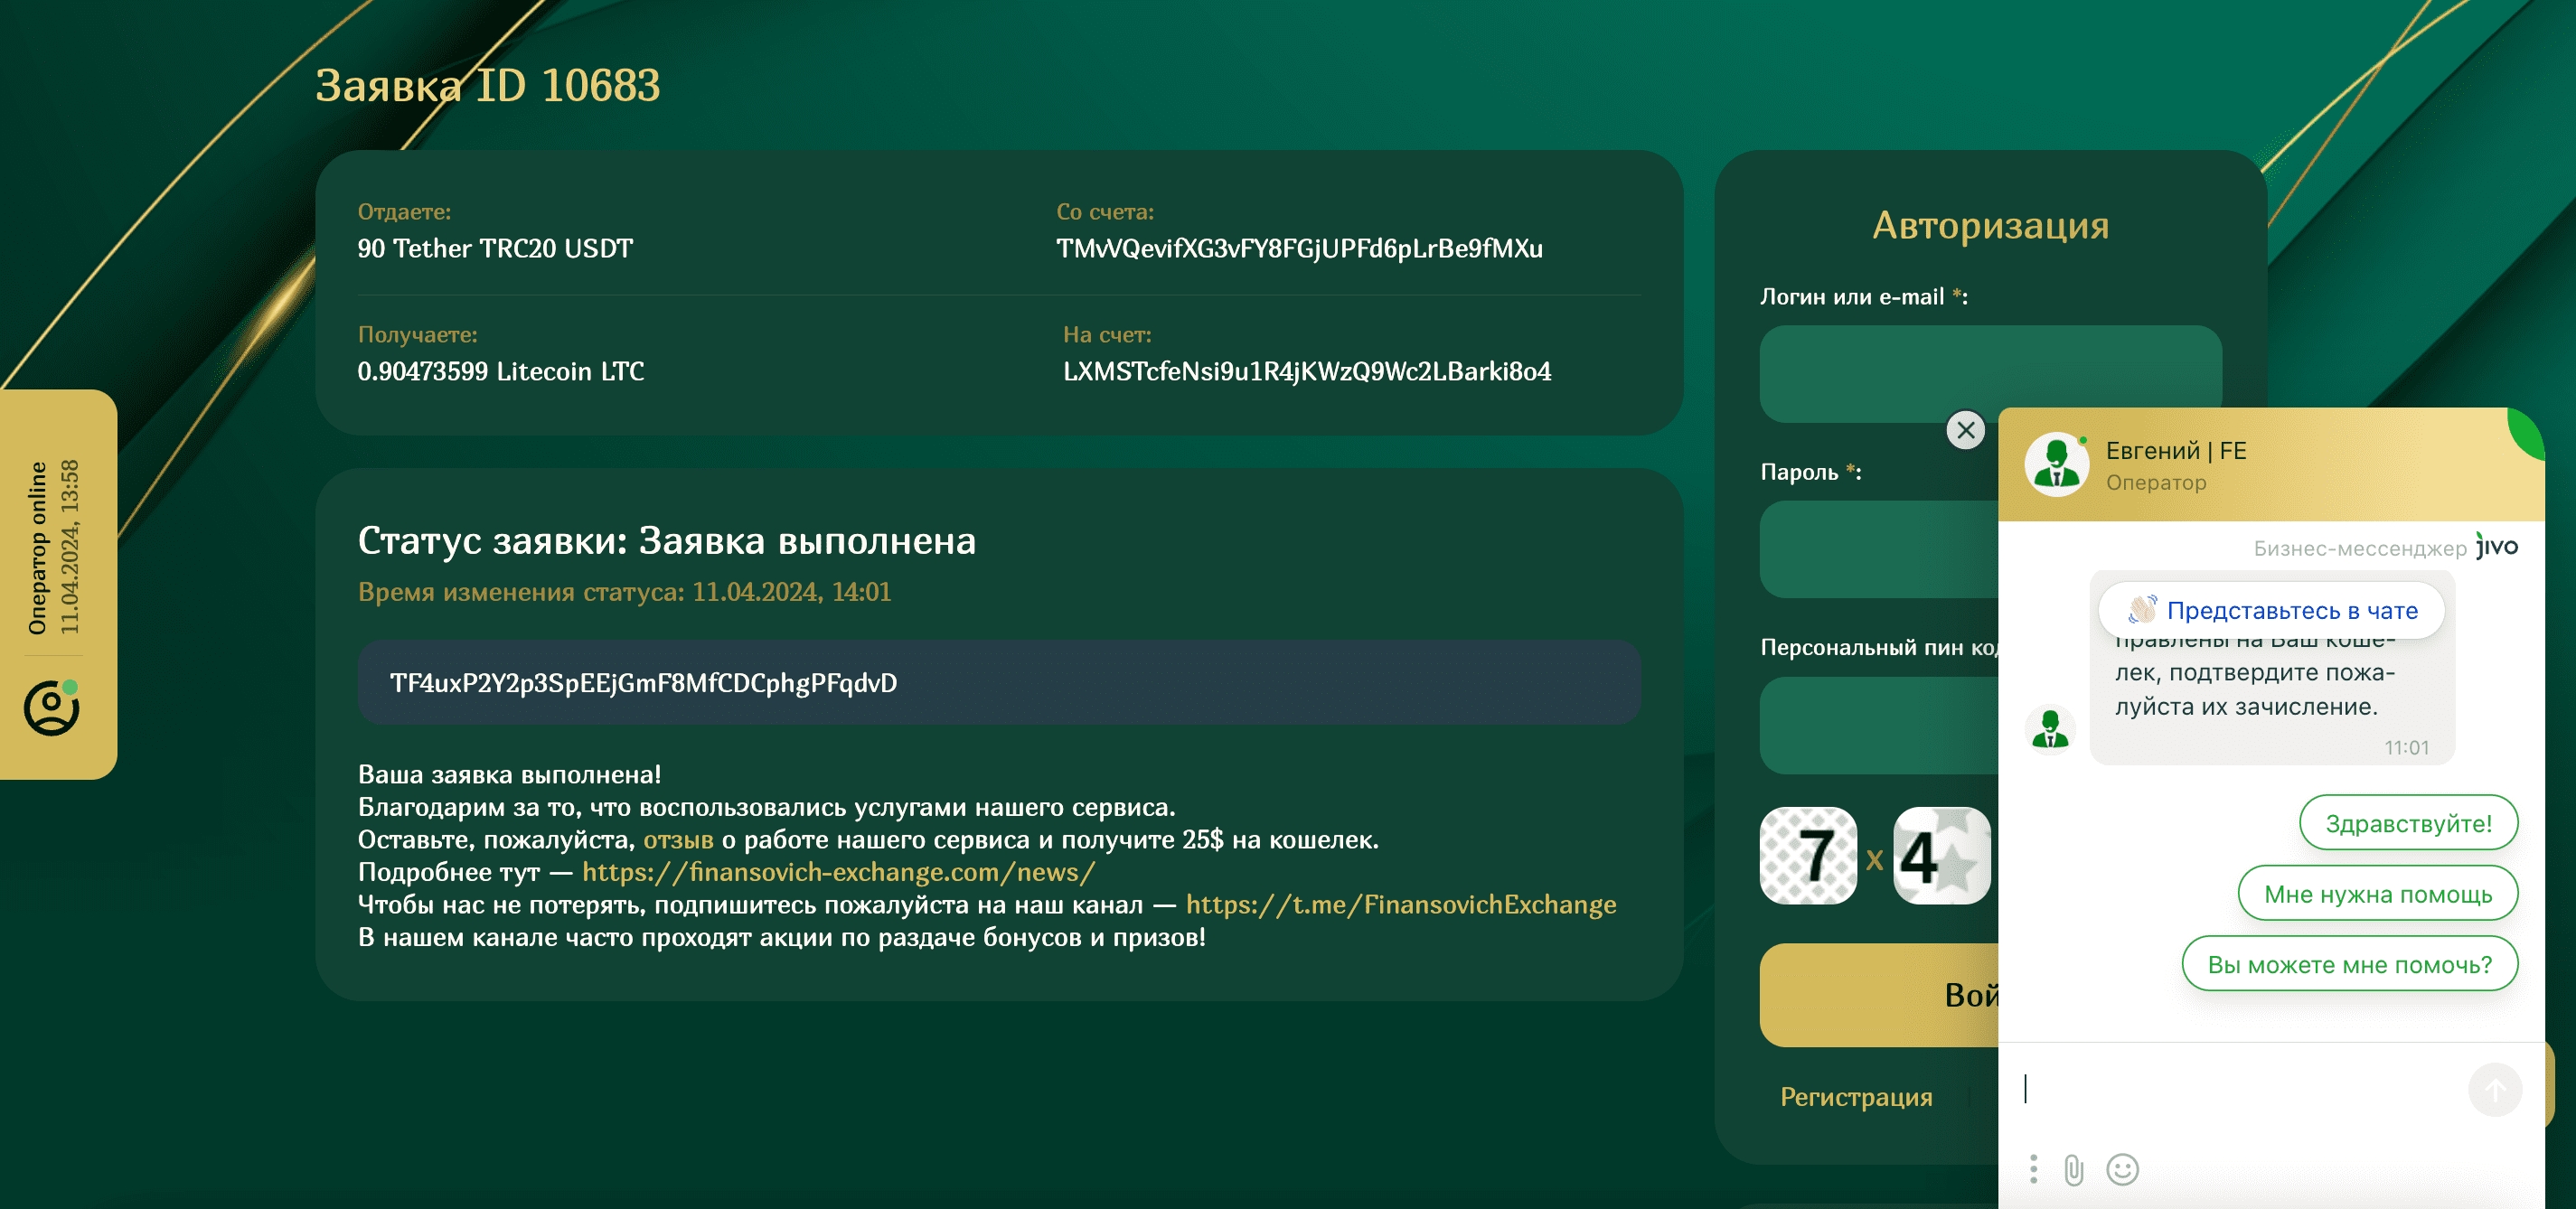The width and height of the screenshot is (2576, 1209).
Task: Open the chat options three-dot menu
Action: [2033, 1169]
